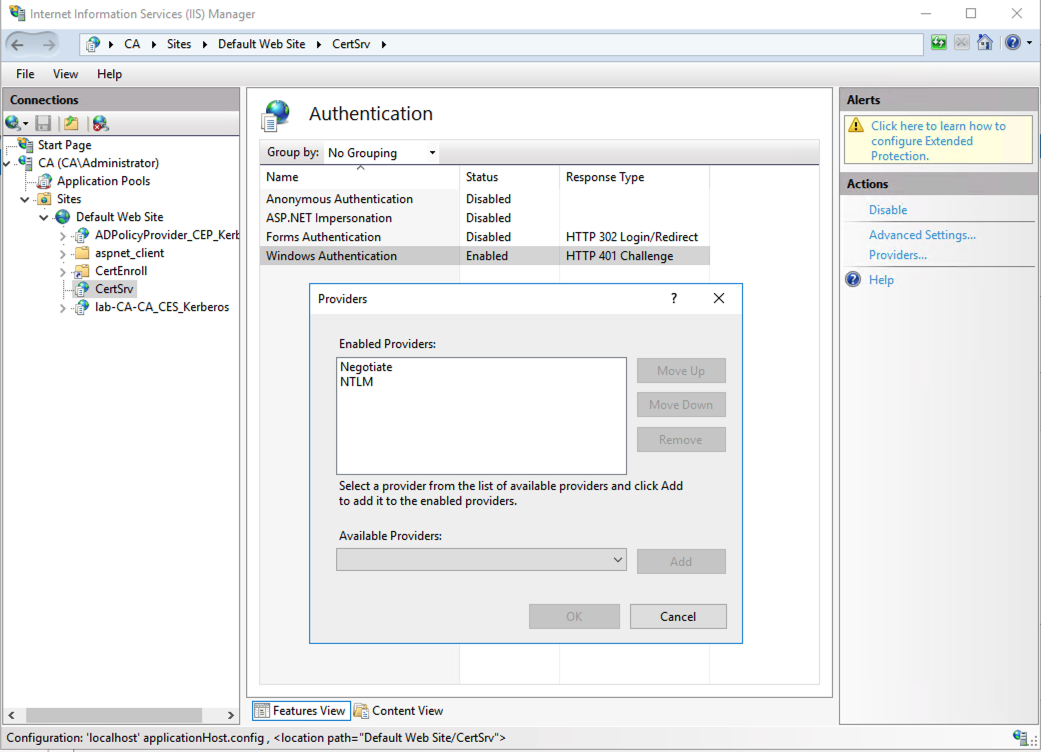Select NTLM in the Enabled Providers list
1041x752 pixels.
pyautogui.click(x=360, y=380)
